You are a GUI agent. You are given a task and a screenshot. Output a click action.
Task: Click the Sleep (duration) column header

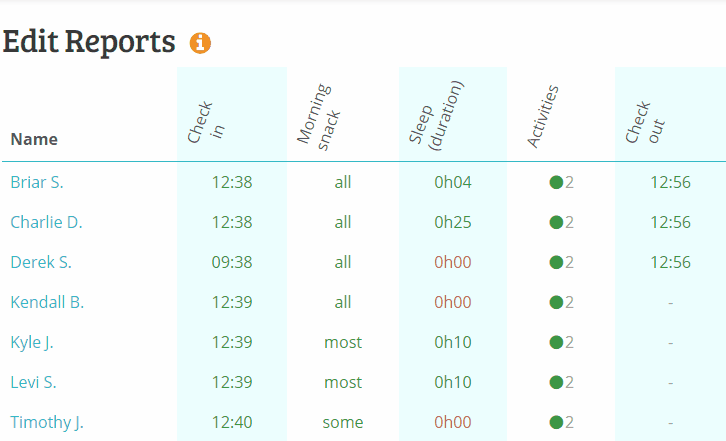point(436,115)
